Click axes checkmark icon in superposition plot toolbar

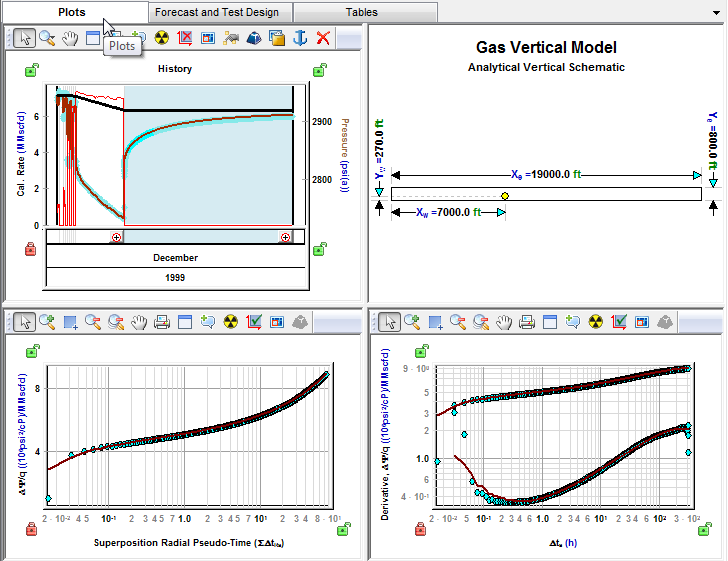tap(254, 321)
